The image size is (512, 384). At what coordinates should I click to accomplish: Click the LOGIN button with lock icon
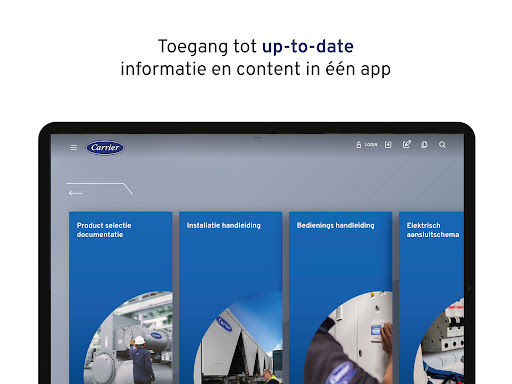(x=366, y=145)
